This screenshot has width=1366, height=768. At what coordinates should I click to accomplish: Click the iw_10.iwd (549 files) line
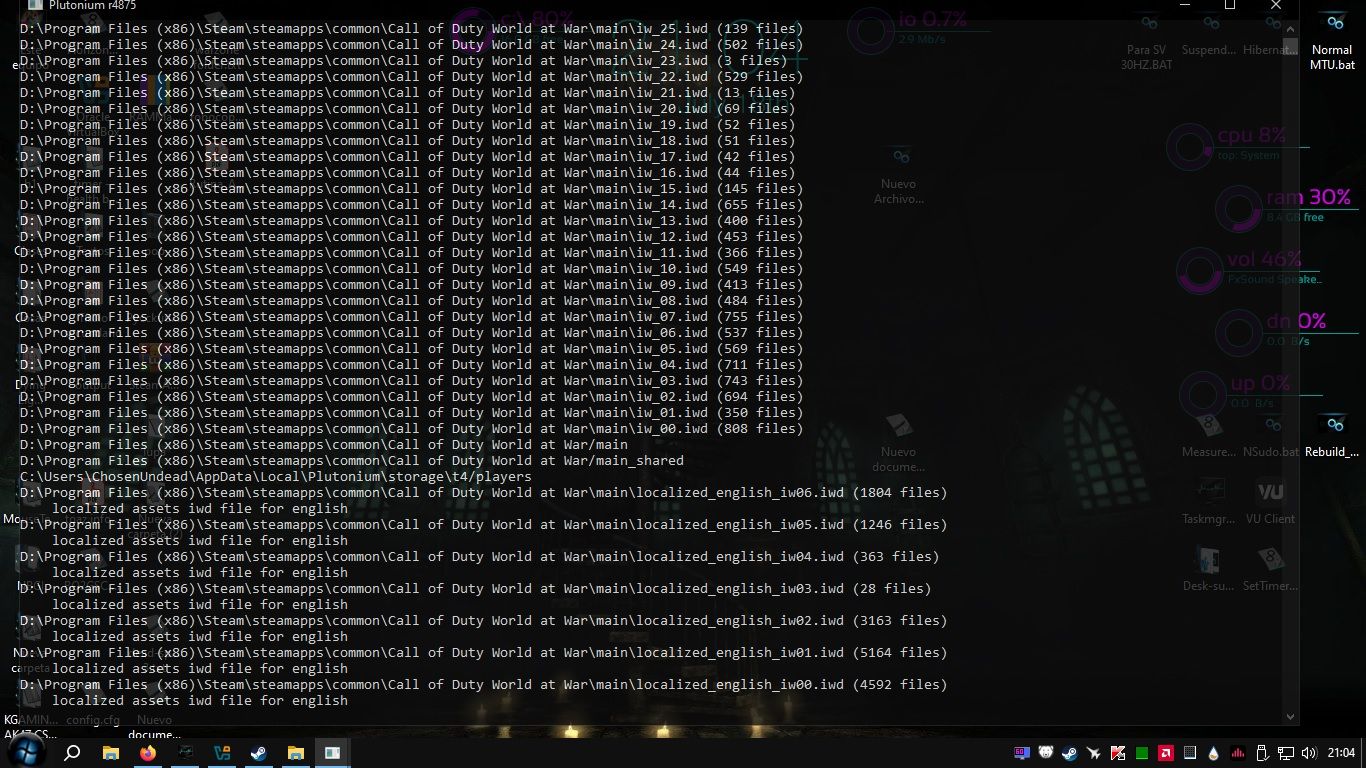tap(411, 268)
